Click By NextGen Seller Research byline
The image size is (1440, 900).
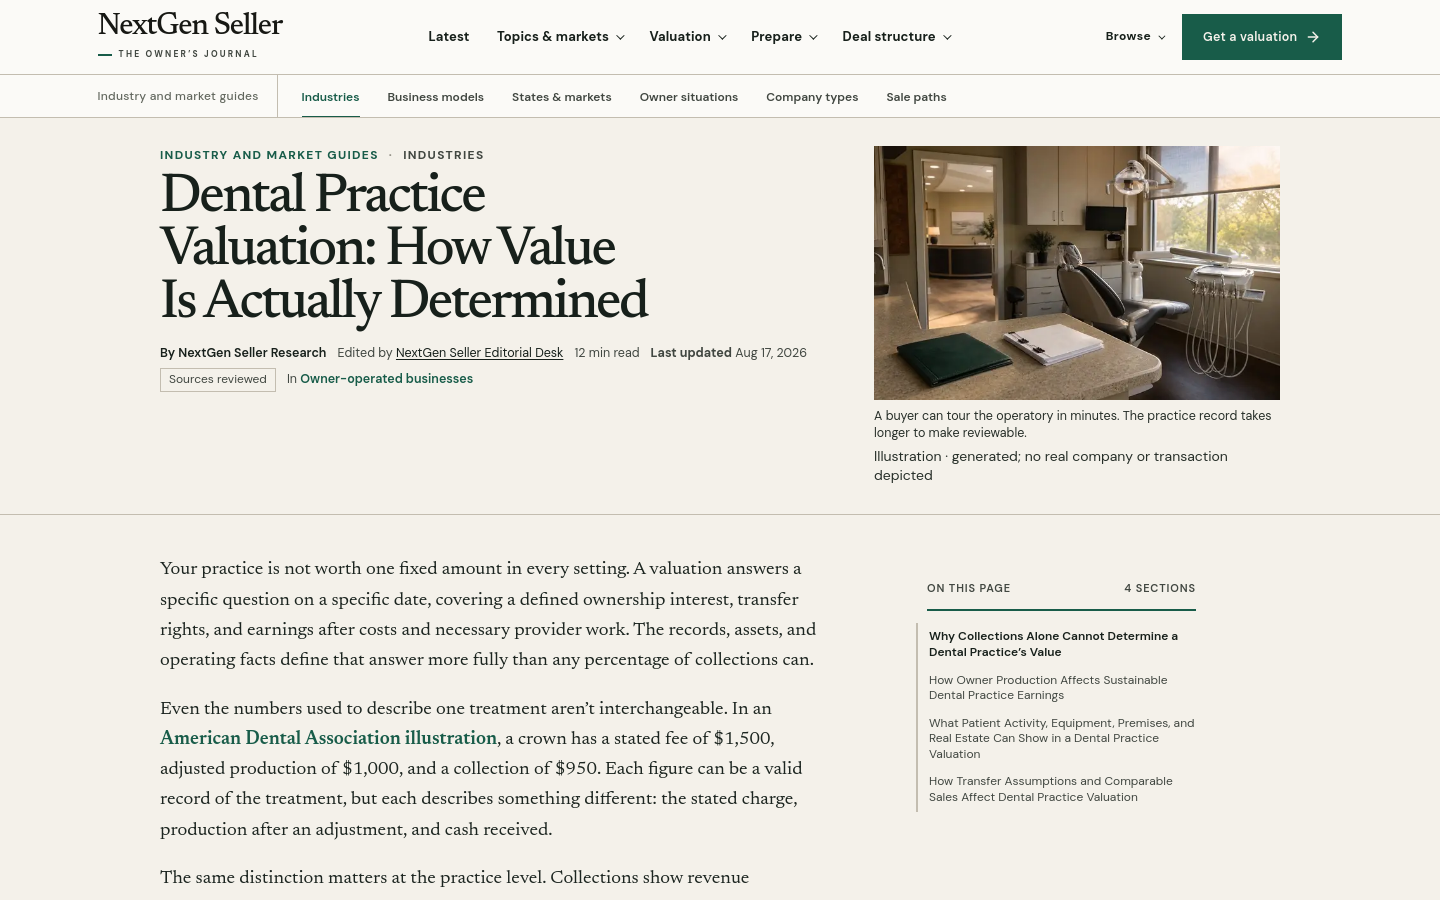coord(243,353)
